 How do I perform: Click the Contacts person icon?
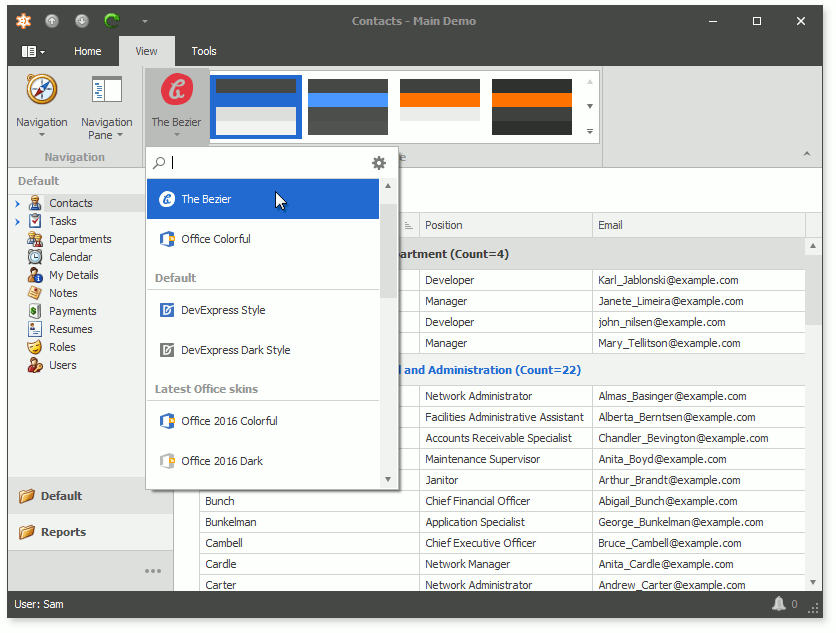35,203
